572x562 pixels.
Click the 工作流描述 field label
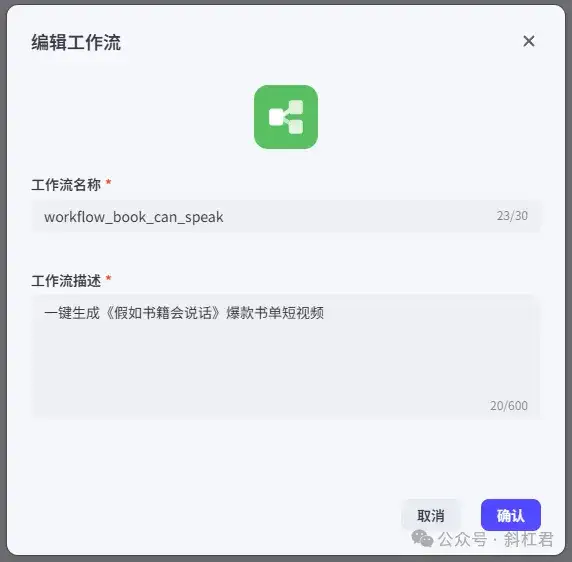point(66,281)
